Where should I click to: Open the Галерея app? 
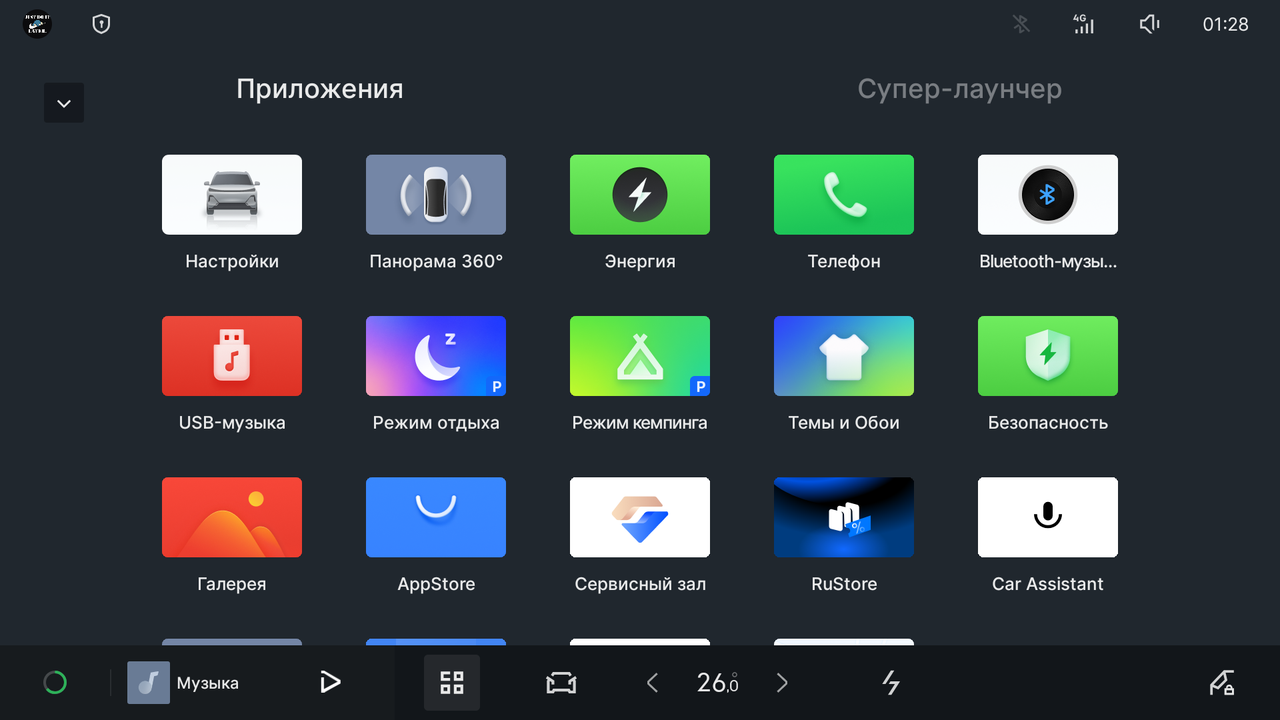tap(232, 517)
